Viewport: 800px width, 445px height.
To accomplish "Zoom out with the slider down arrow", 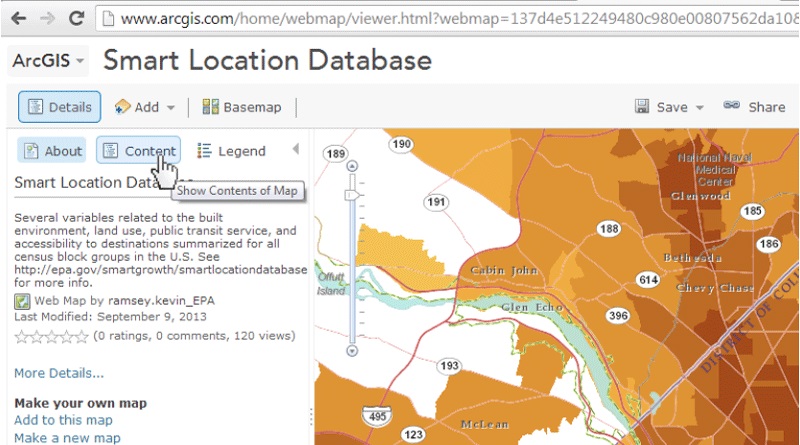I will coord(352,351).
